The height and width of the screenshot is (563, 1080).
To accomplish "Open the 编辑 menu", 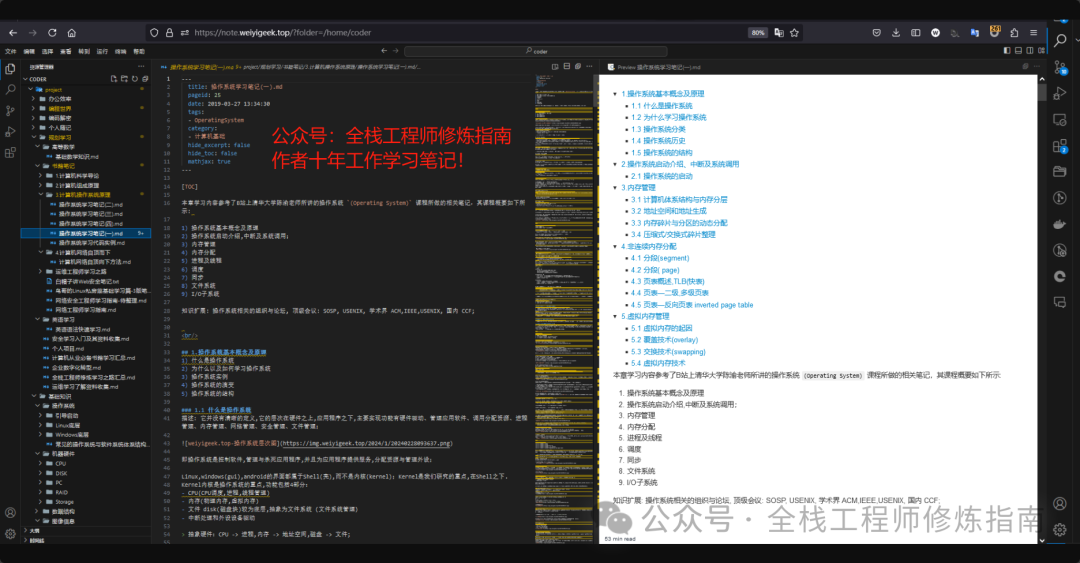I will coord(29,51).
